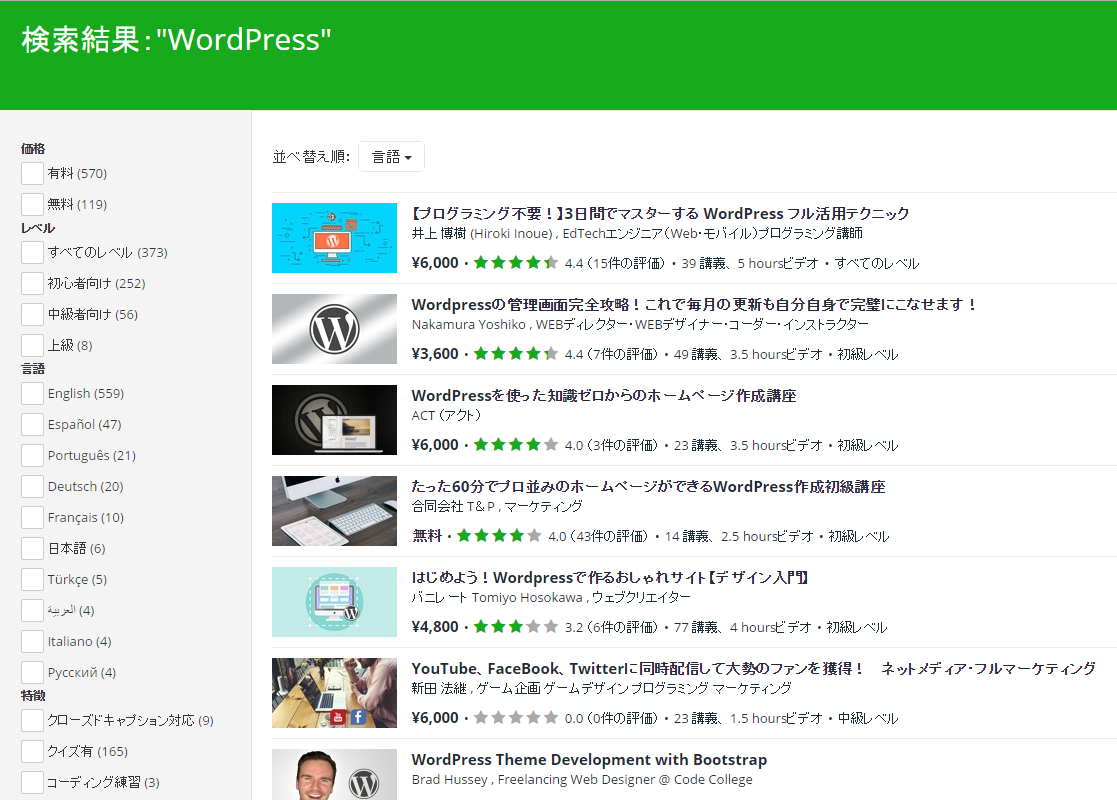Click the star rating of the ¥3,600 course
Viewport: 1117px width, 800px height.
(x=516, y=353)
